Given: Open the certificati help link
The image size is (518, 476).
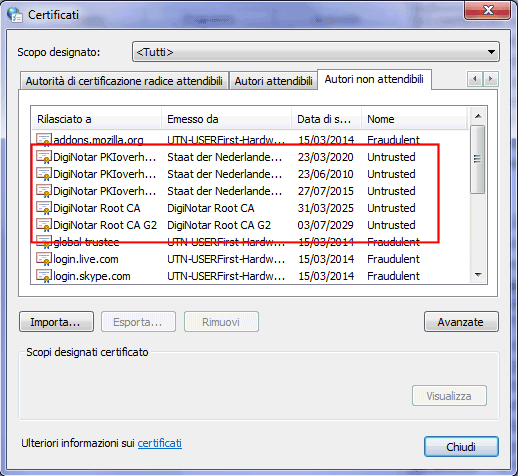Looking at the screenshot, I should point(160,443).
